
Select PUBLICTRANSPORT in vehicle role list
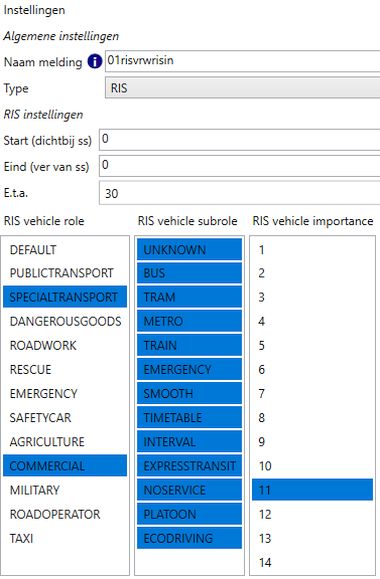tap(65, 273)
